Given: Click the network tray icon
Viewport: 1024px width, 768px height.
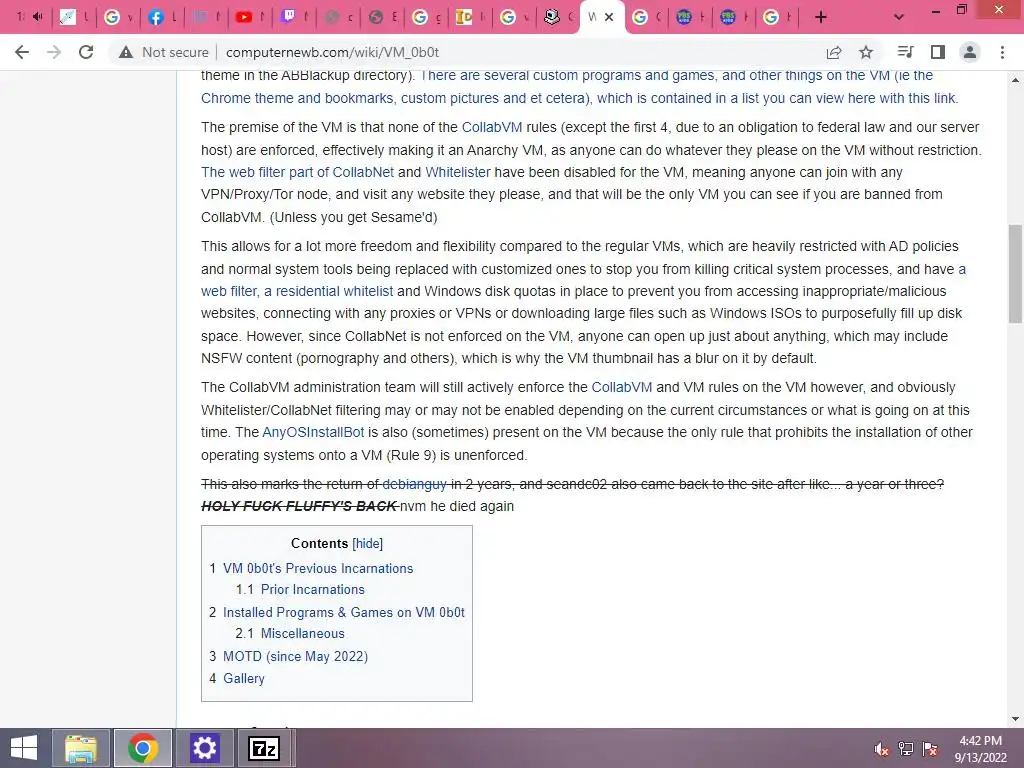Looking at the screenshot, I should [x=906, y=749].
